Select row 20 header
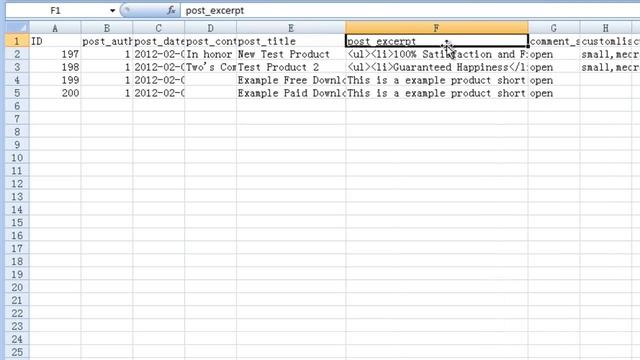This screenshot has width=640, height=360. tap(17, 287)
